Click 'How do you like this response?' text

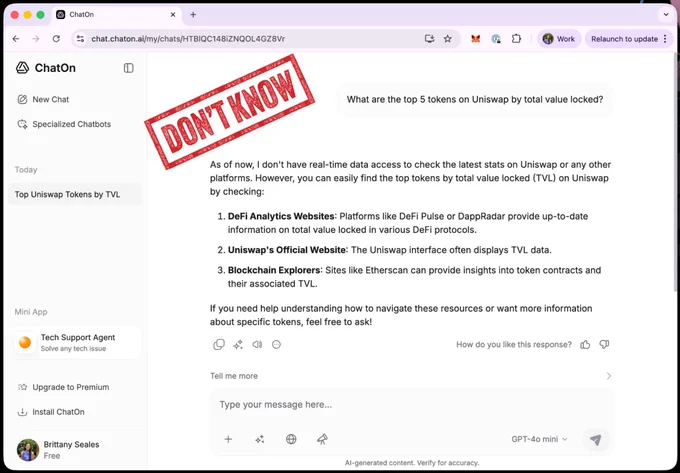point(514,345)
